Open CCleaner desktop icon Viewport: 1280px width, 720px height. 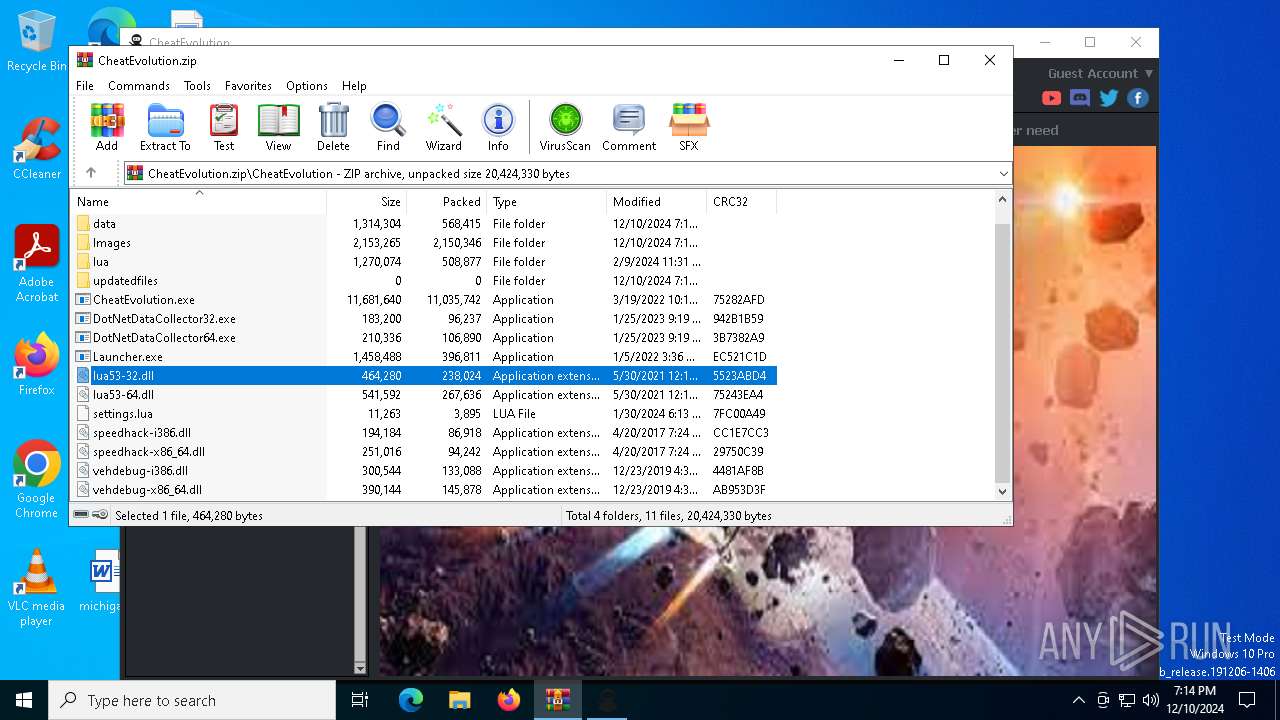(x=37, y=149)
